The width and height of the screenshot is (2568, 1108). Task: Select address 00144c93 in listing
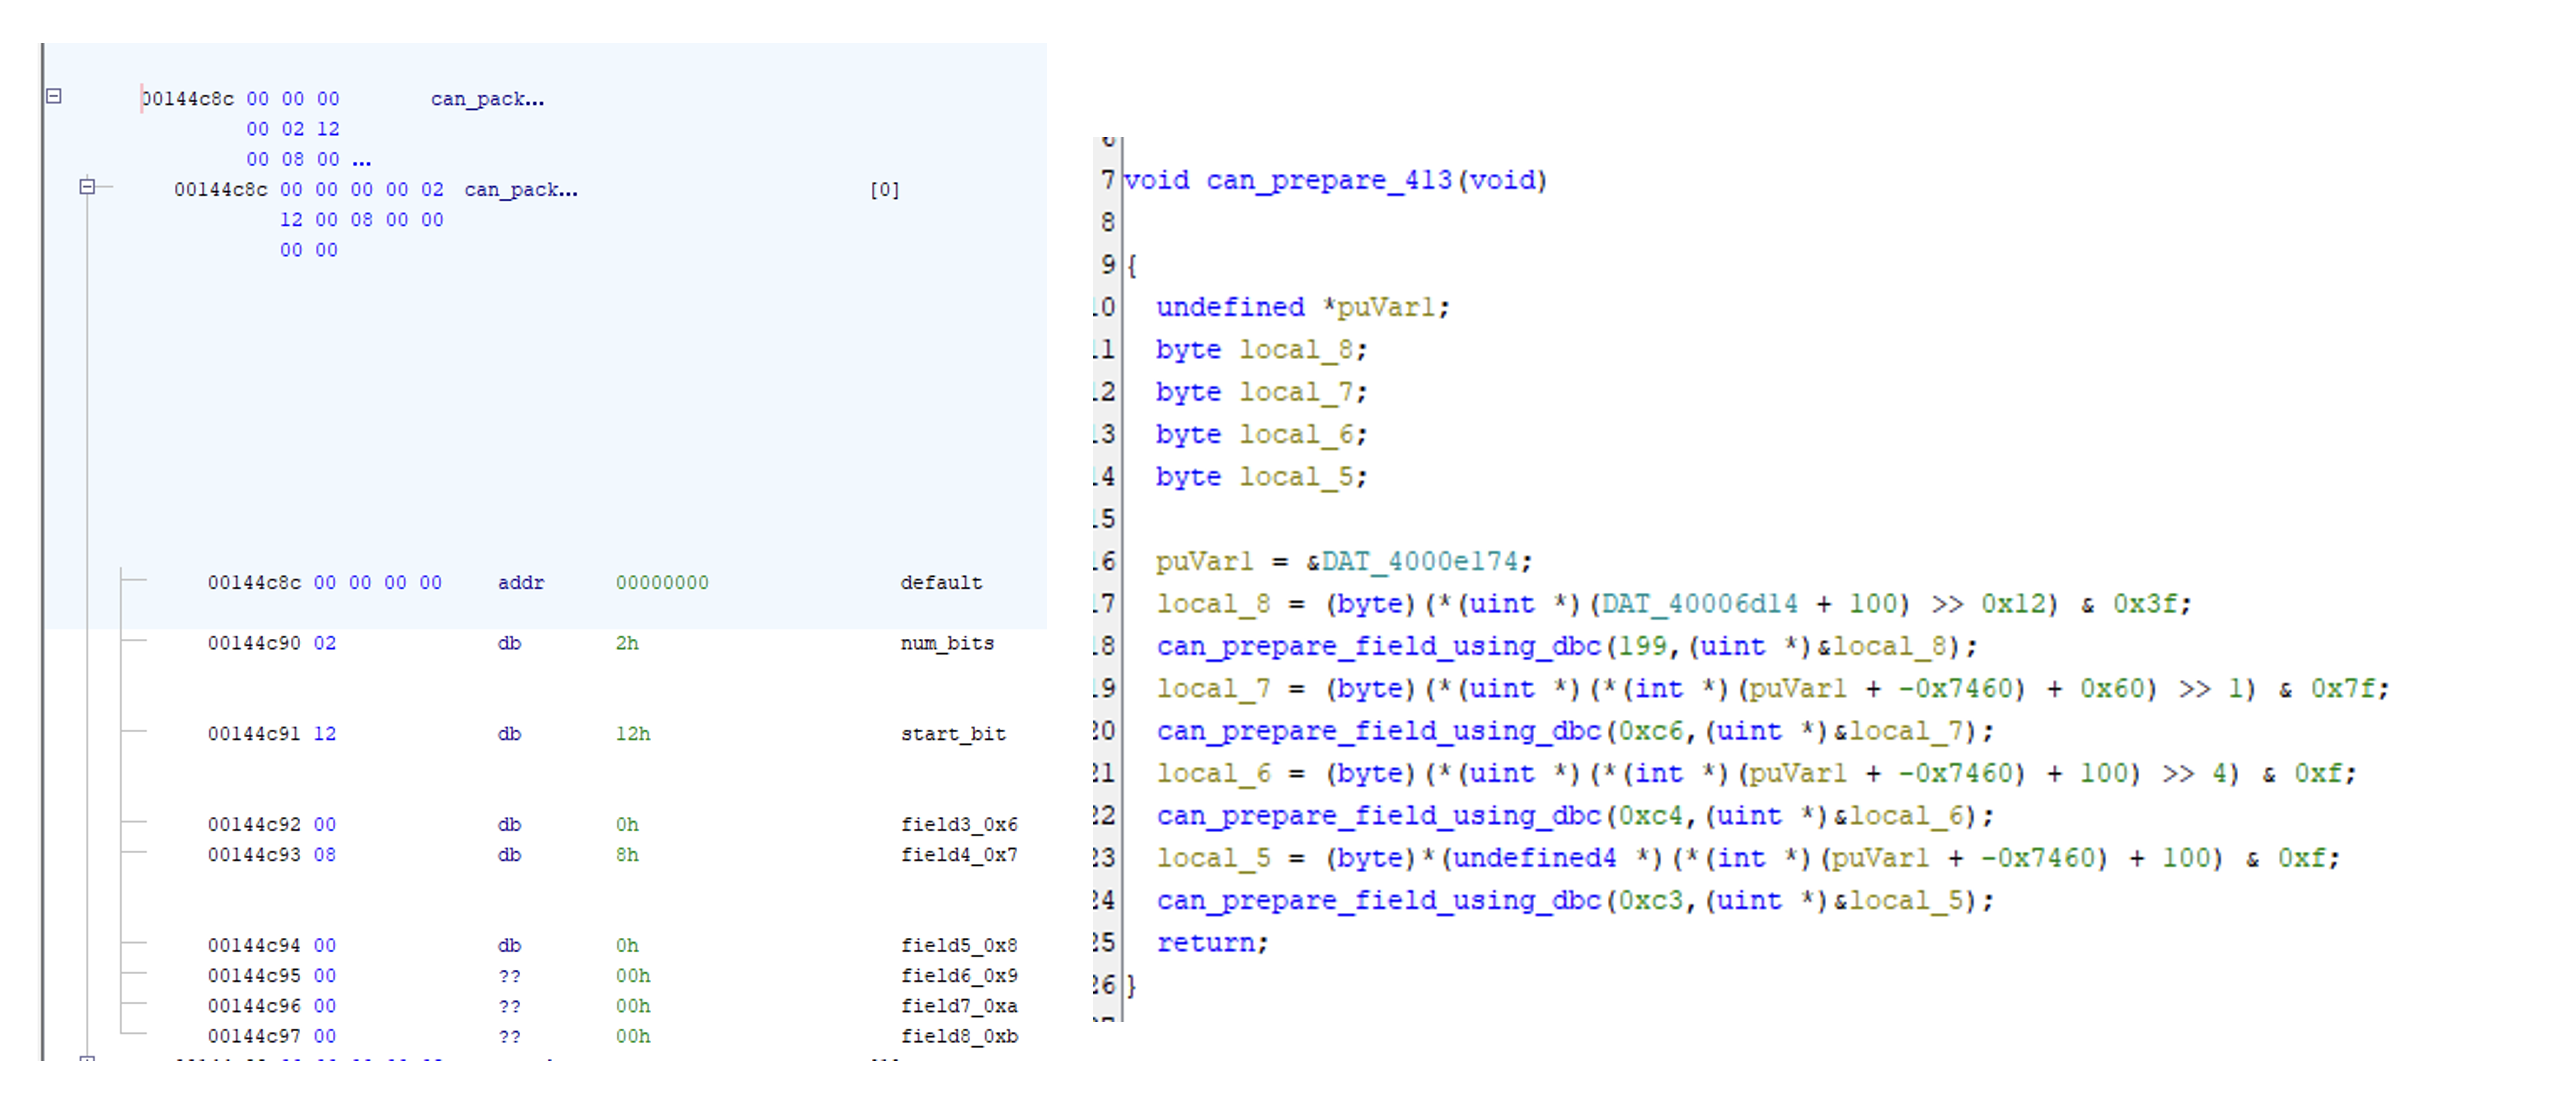254,855
